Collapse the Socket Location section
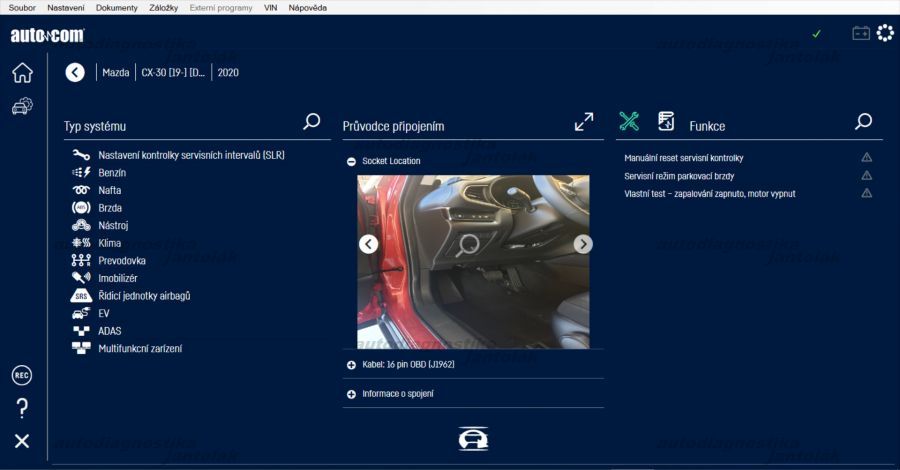This screenshot has height=470, width=900. click(x=351, y=161)
